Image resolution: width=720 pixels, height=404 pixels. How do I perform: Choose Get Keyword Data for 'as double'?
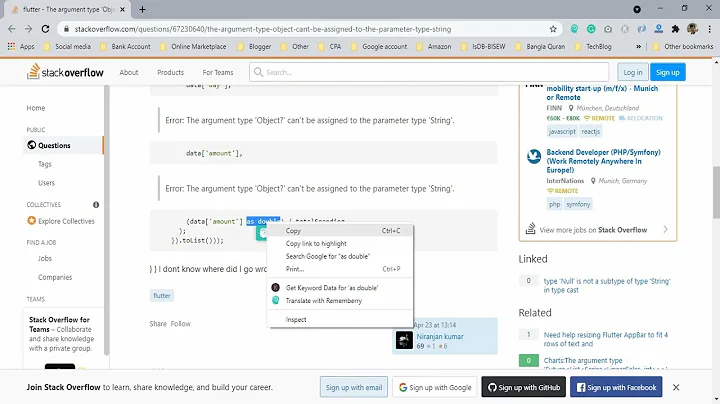(340, 288)
